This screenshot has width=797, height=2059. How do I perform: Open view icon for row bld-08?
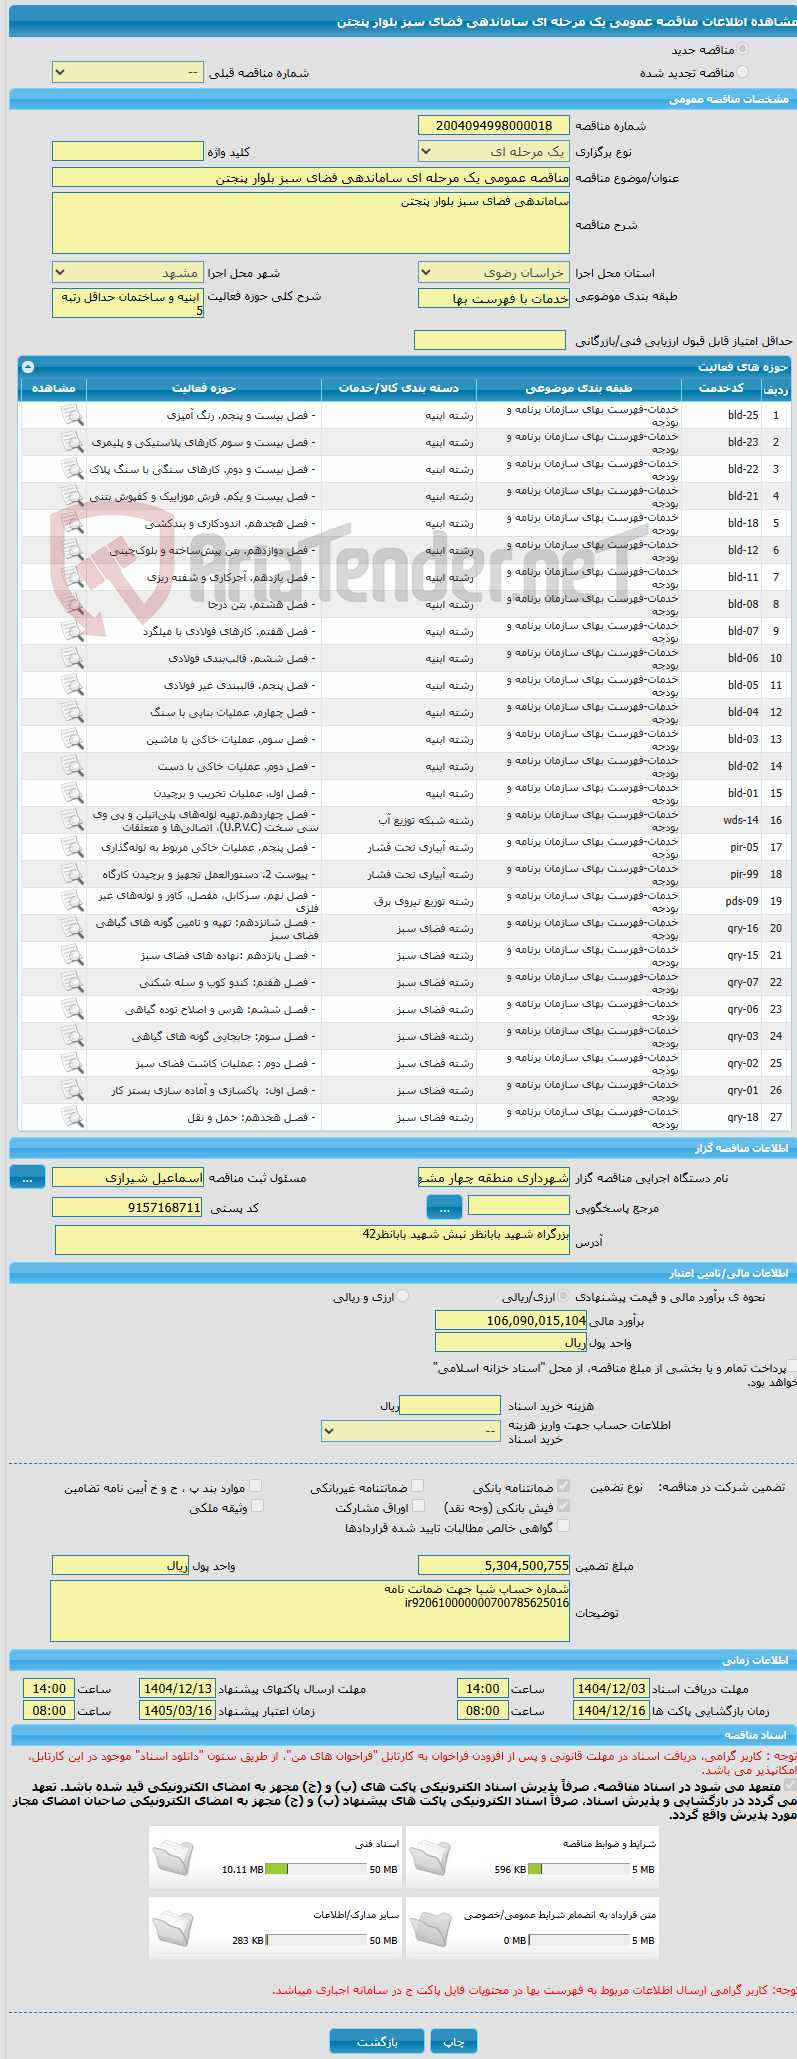tap(72, 604)
